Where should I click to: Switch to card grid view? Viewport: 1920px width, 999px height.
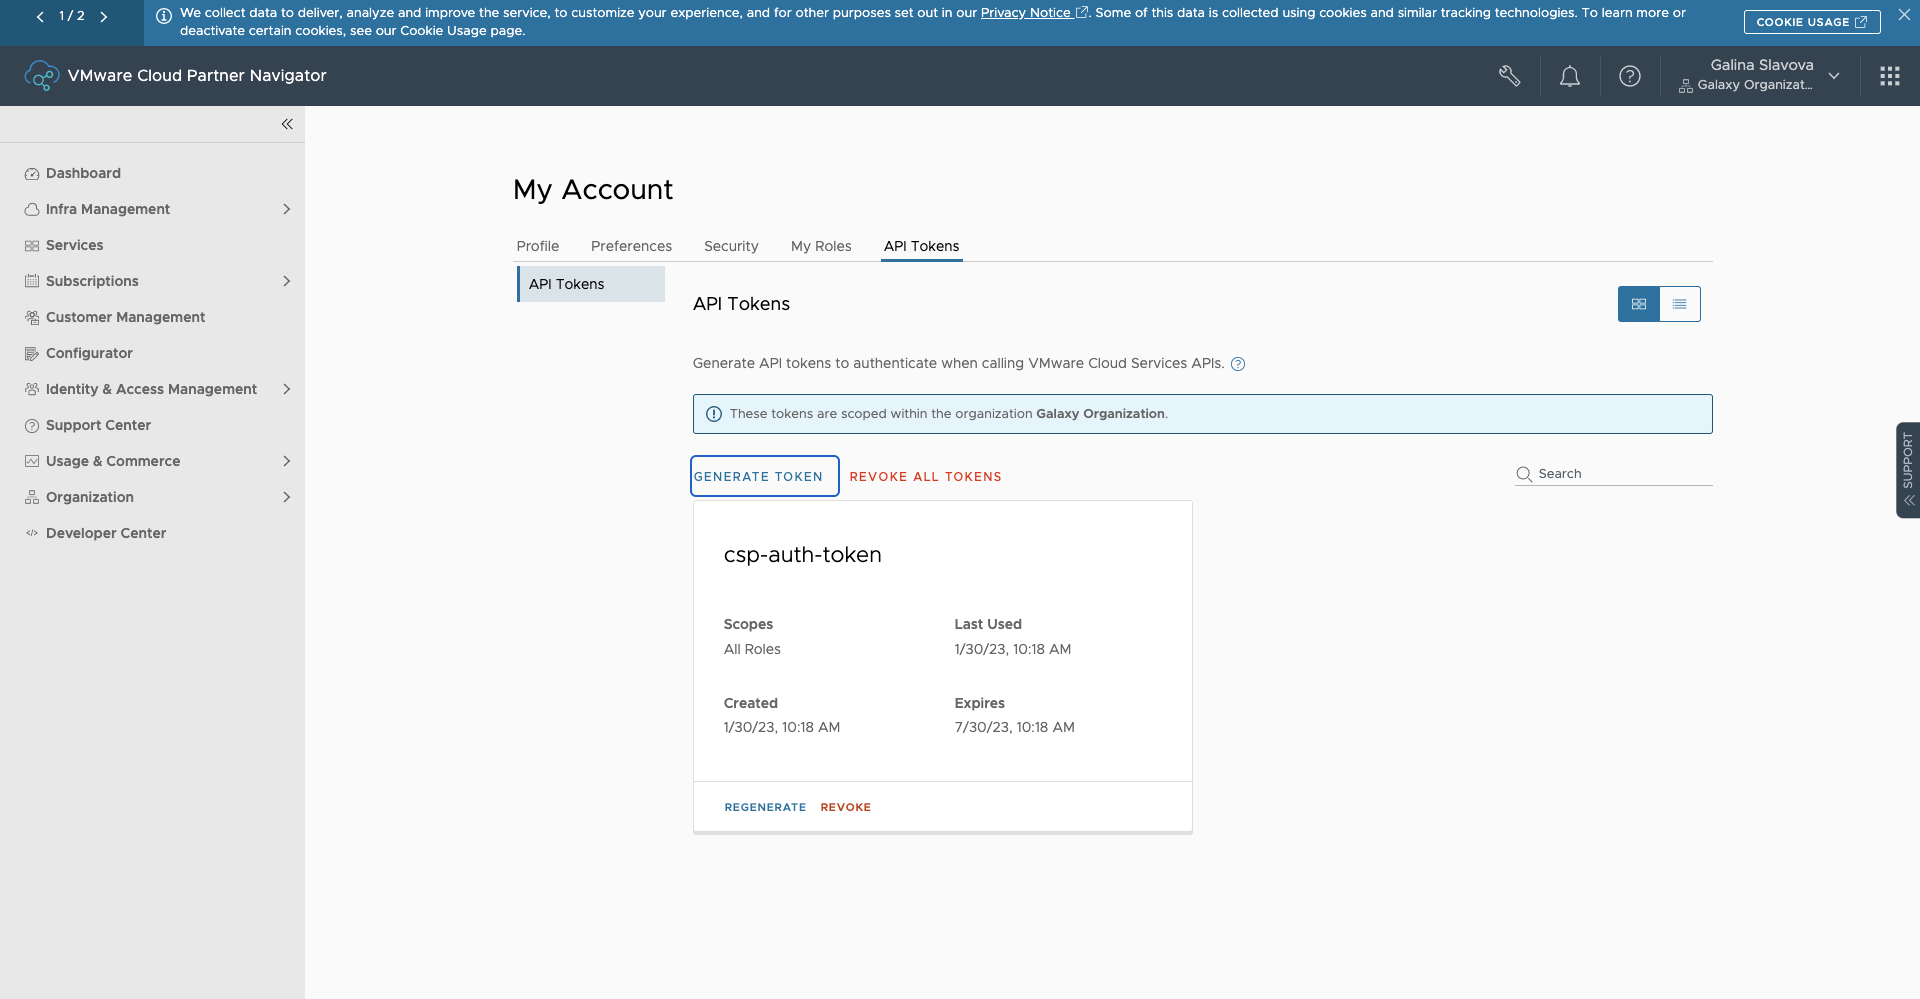[x=1638, y=304]
